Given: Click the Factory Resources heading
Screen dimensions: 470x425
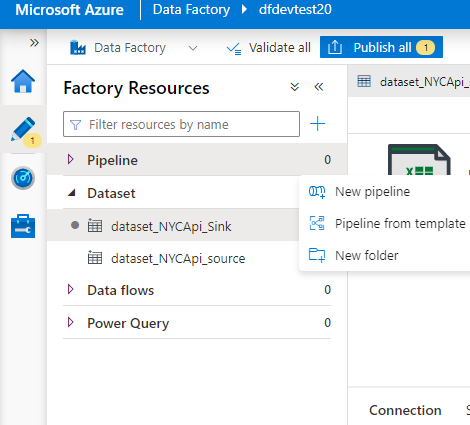Looking at the screenshot, I should click(136, 88).
